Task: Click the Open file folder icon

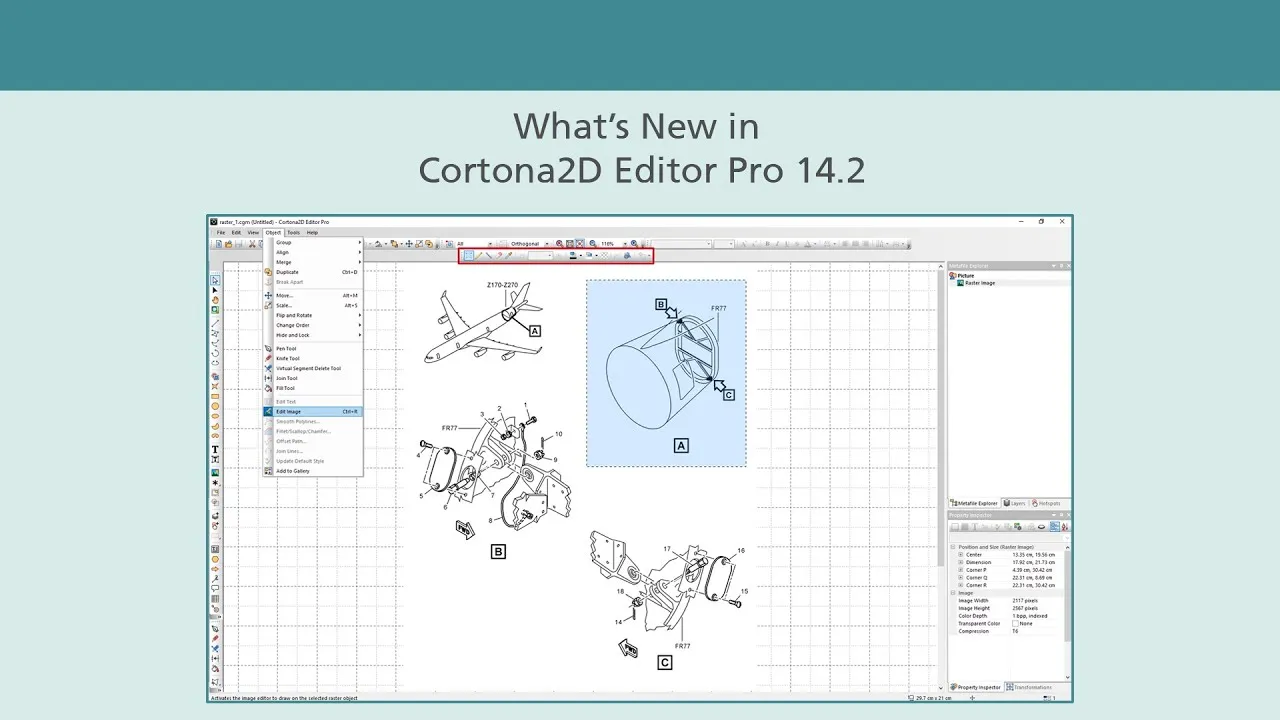Action: coord(228,244)
